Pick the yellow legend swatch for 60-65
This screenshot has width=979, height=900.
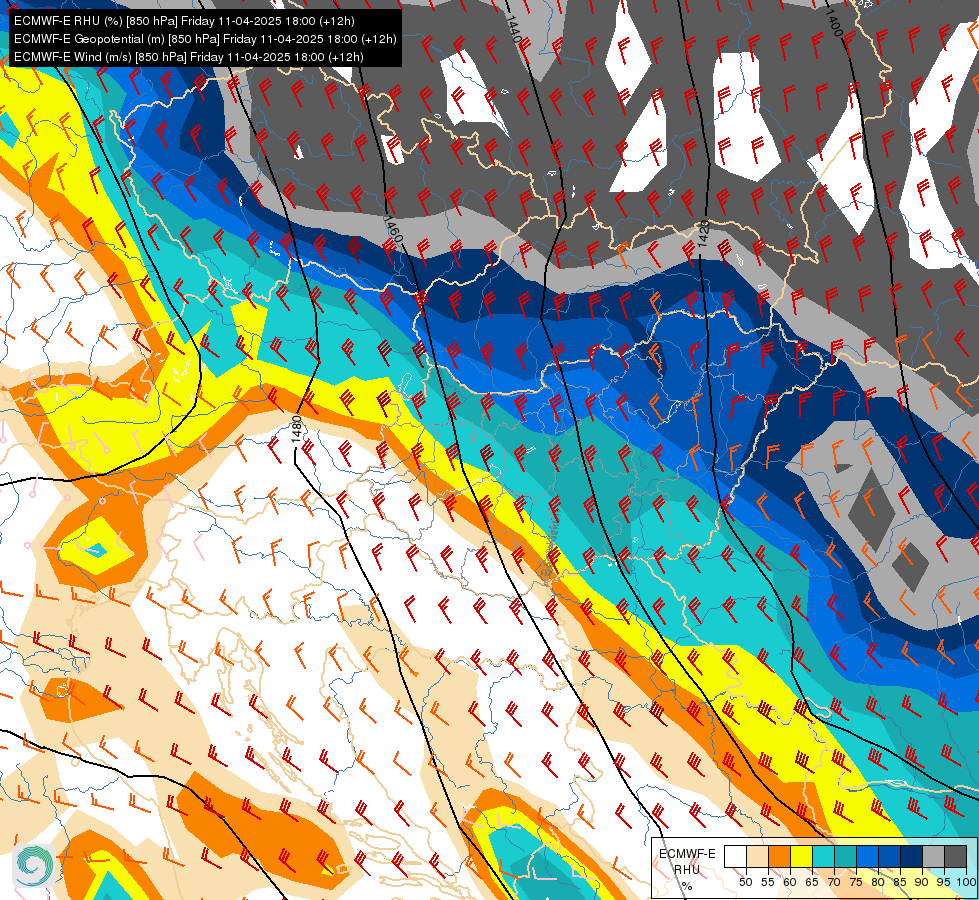tap(802, 856)
